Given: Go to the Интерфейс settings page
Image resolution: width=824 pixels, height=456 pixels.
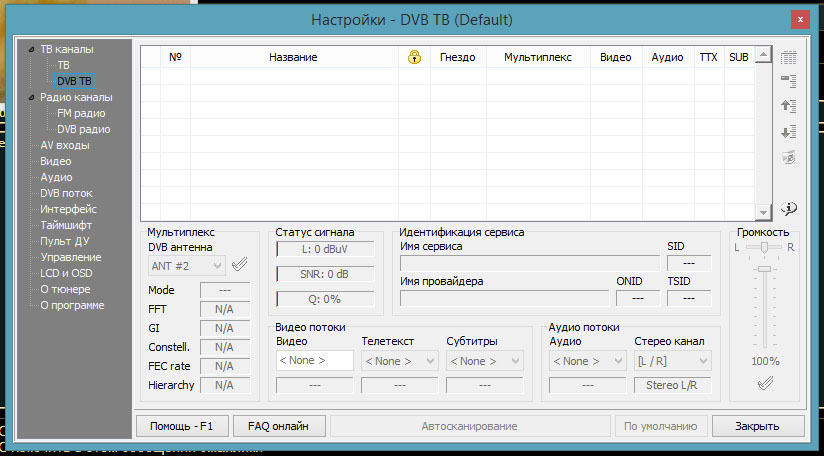Looking at the screenshot, I should click(68, 210).
